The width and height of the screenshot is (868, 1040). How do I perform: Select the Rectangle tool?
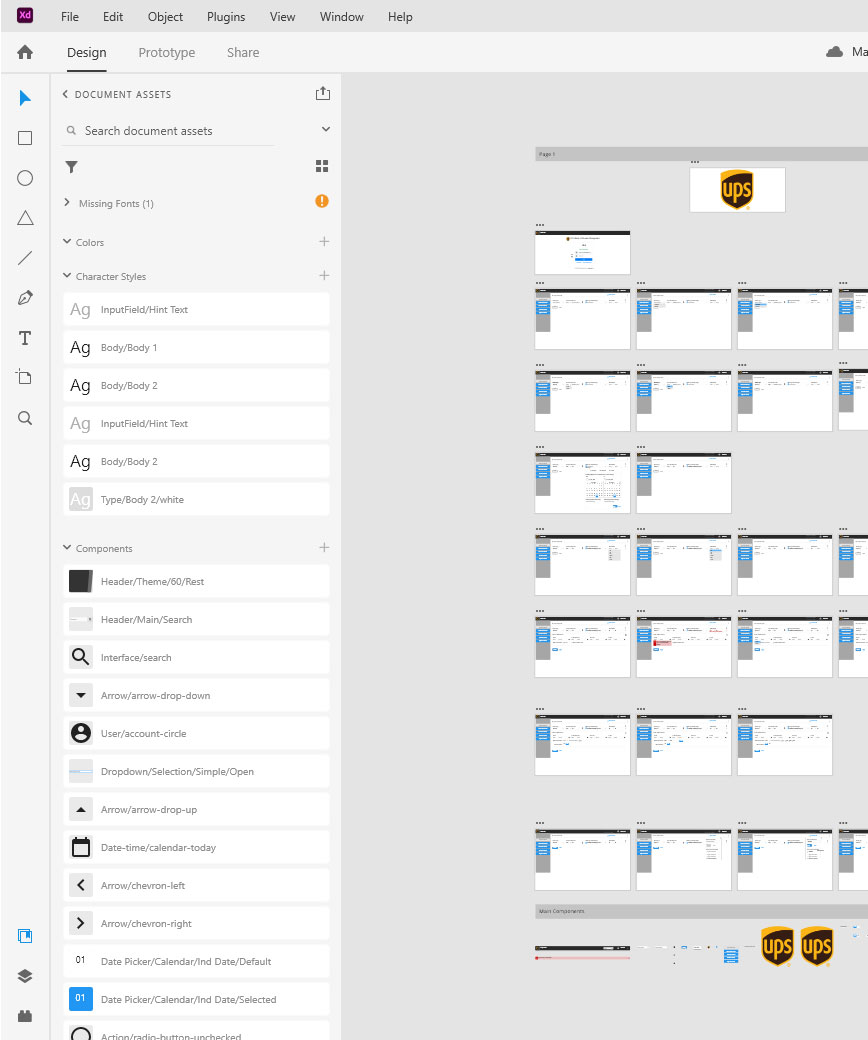click(x=25, y=138)
